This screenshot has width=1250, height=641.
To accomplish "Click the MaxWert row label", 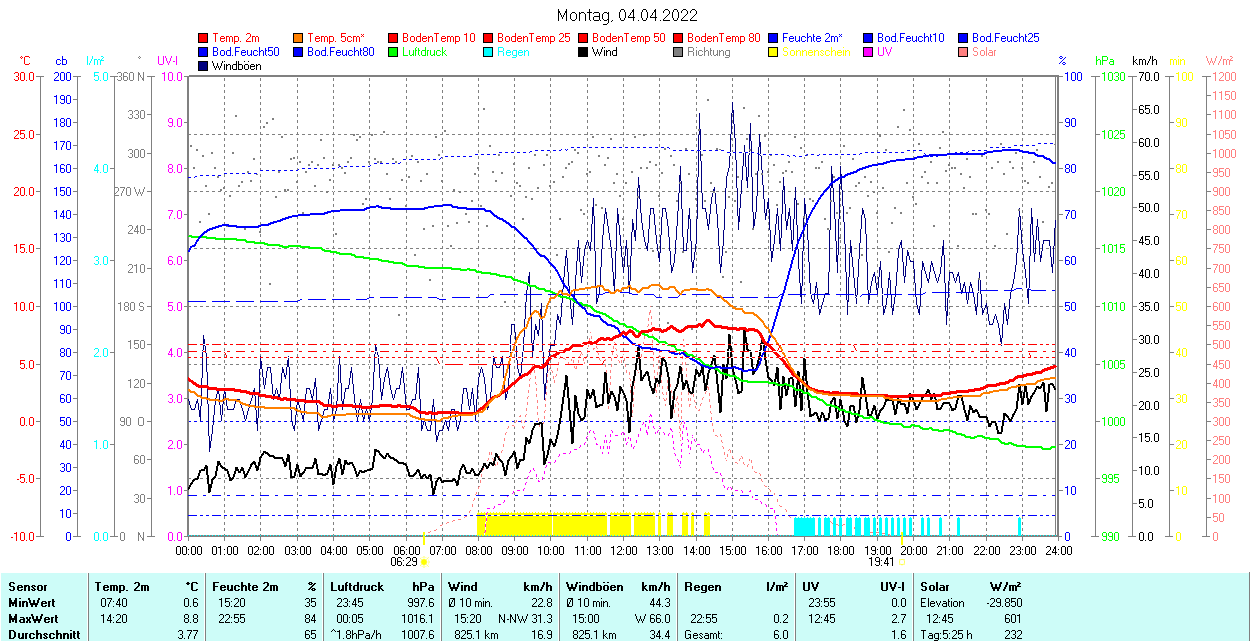I will point(31,618).
